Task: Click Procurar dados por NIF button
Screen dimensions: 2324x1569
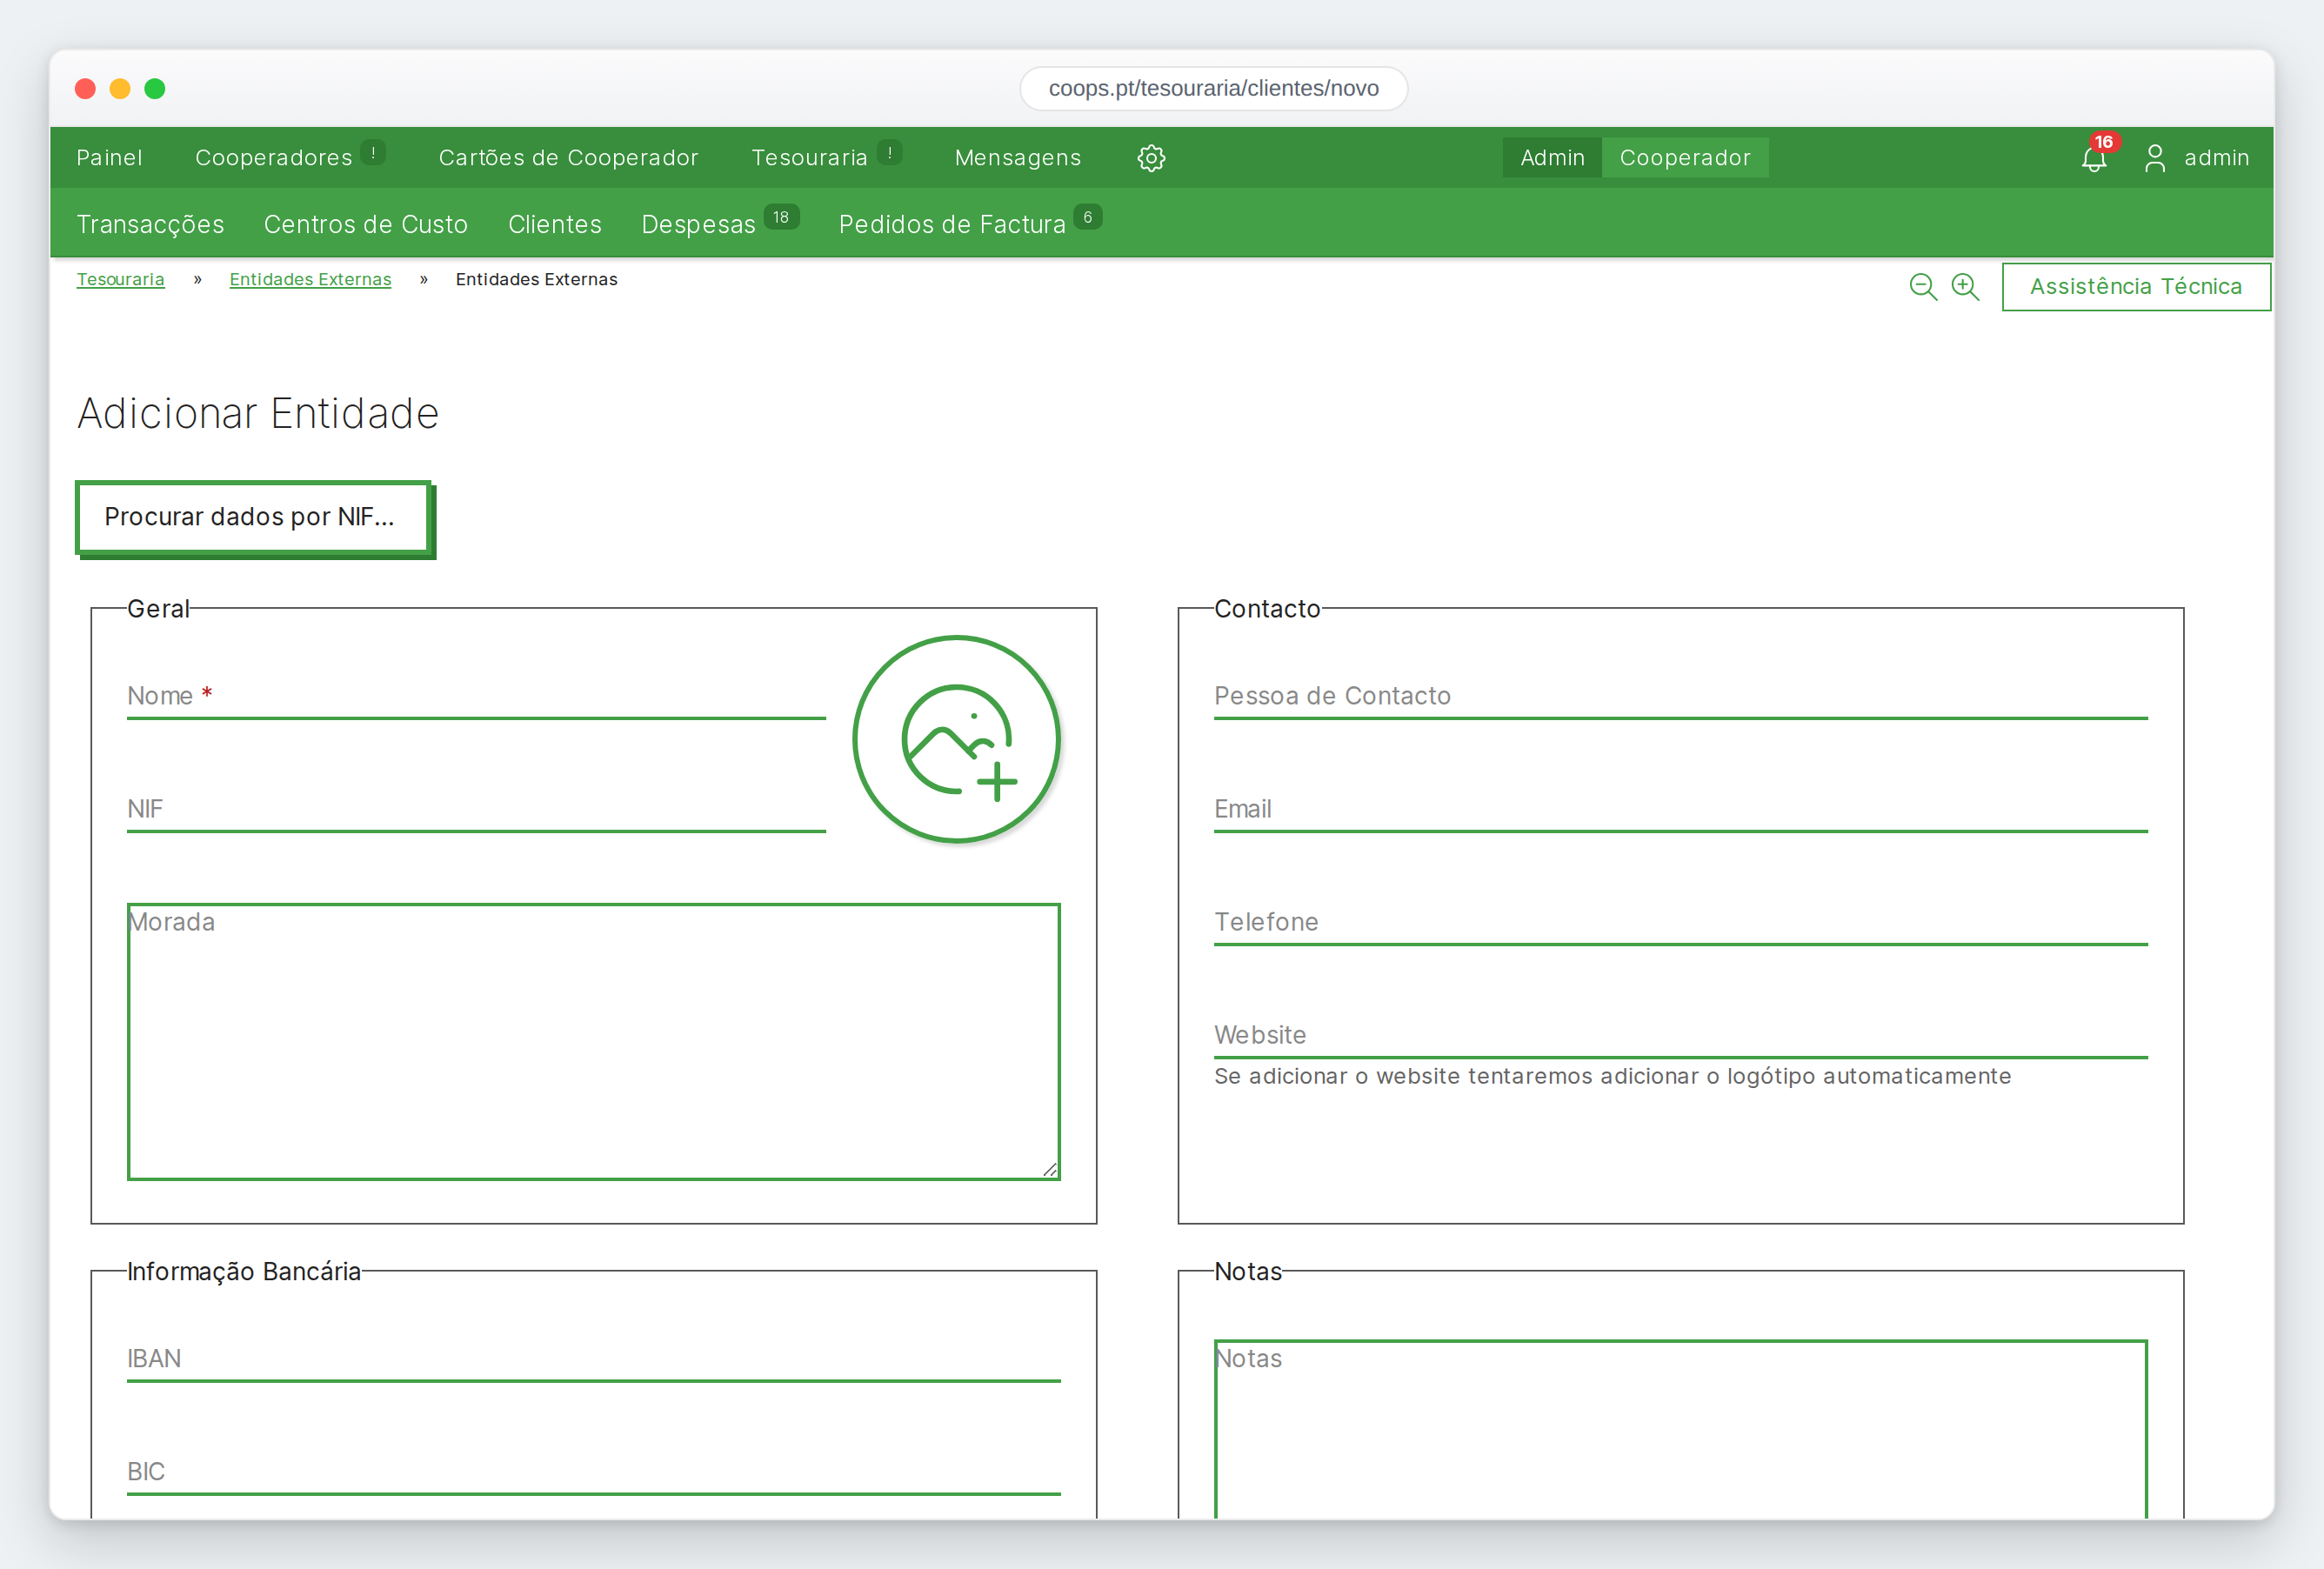Action: [x=254, y=518]
